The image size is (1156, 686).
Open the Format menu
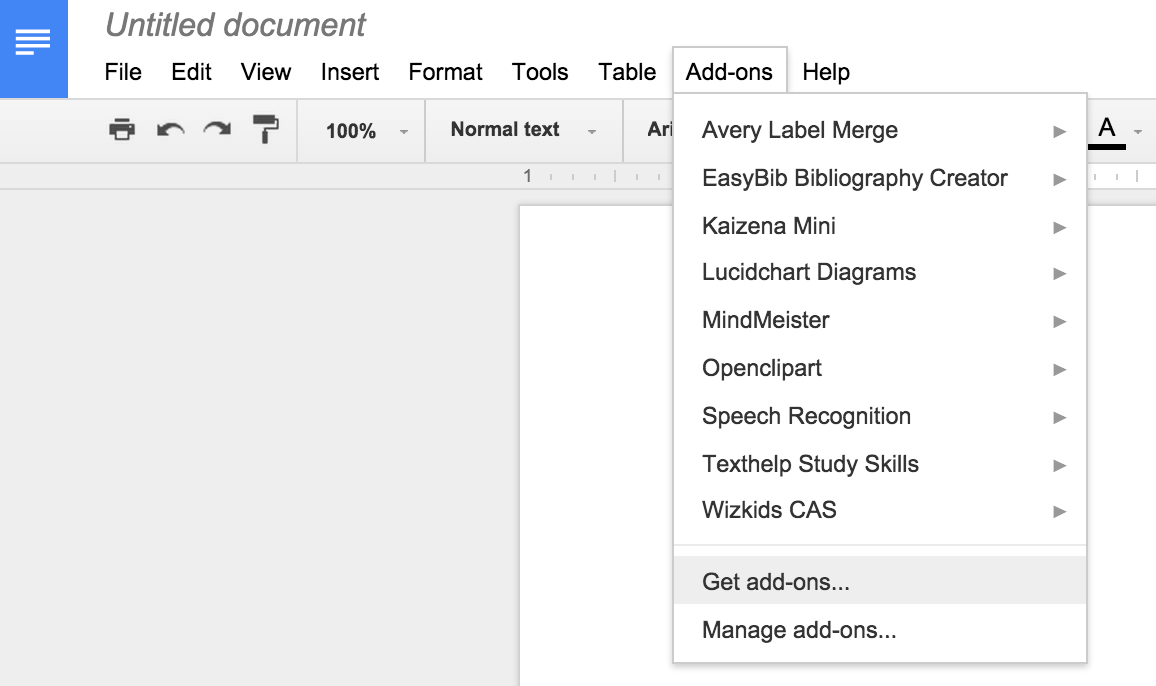(445, 72)
